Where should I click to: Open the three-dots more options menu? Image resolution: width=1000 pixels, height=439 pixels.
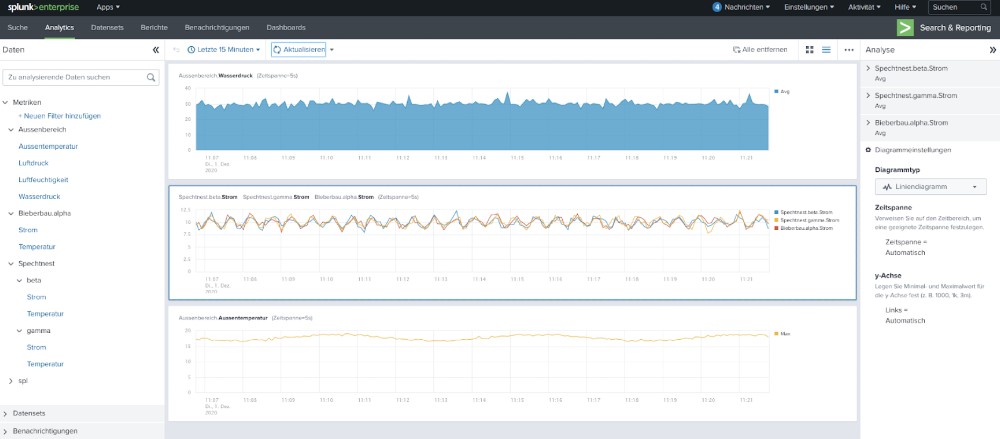coord(849,50)
